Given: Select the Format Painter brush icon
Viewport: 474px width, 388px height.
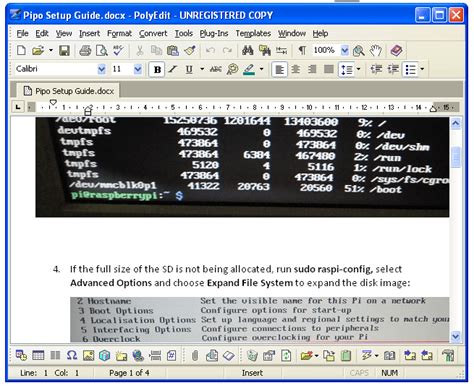Looking at the screenshot, I should [190, 51].
